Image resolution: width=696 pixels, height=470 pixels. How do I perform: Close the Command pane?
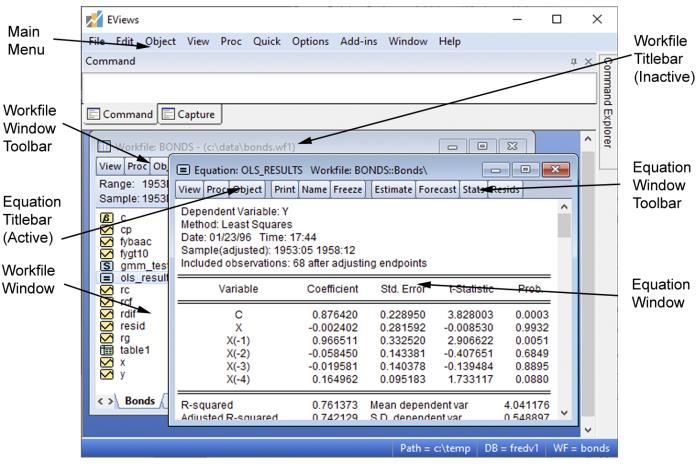coord(589,61)
